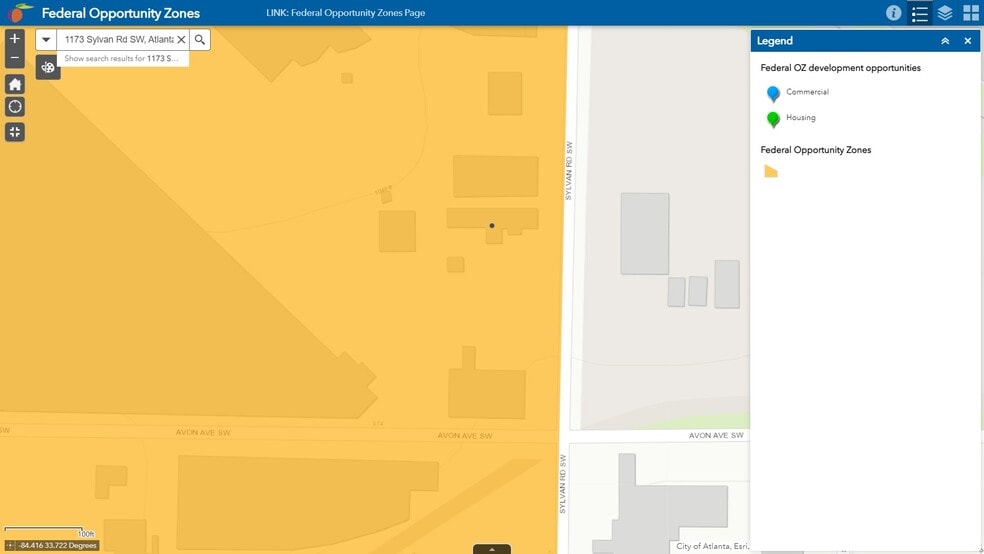This screenshot has width=984, height=554.
Task: Close the Legend panel
Action: 967,41
